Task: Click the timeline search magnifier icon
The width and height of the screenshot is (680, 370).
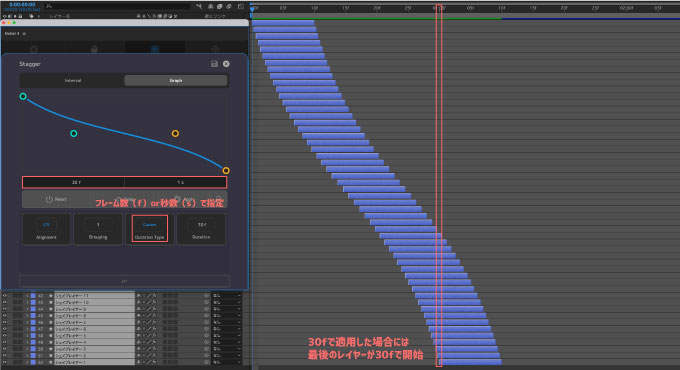Action: 49,6
